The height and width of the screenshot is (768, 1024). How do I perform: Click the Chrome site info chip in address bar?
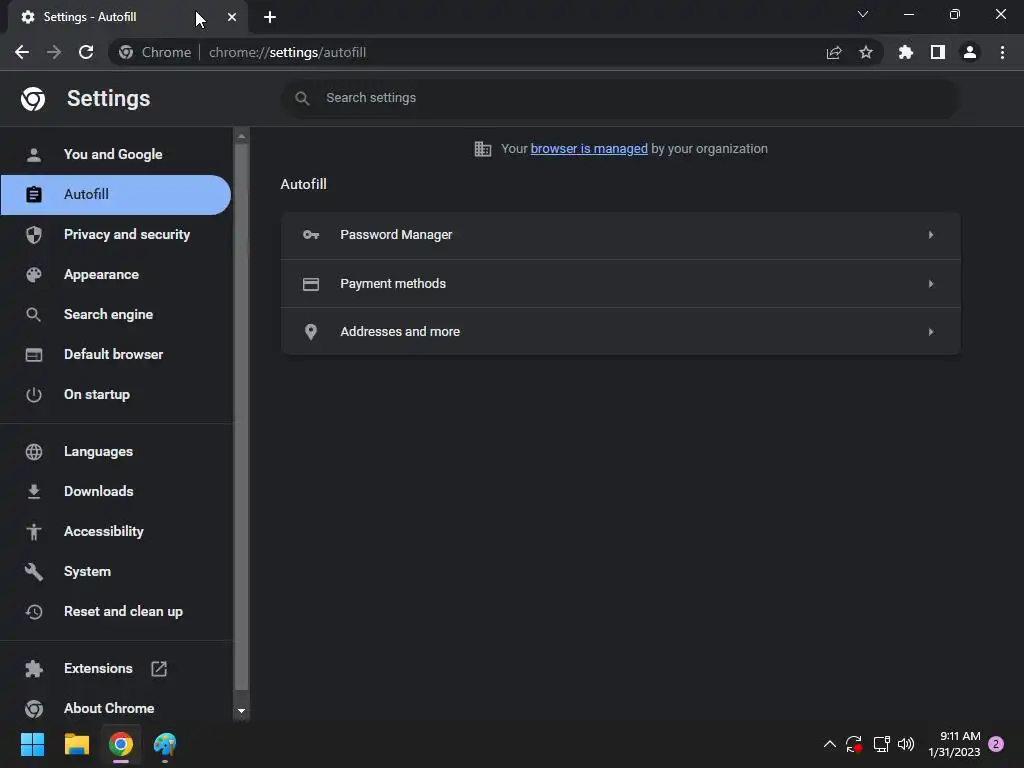[x=155, y=52]
